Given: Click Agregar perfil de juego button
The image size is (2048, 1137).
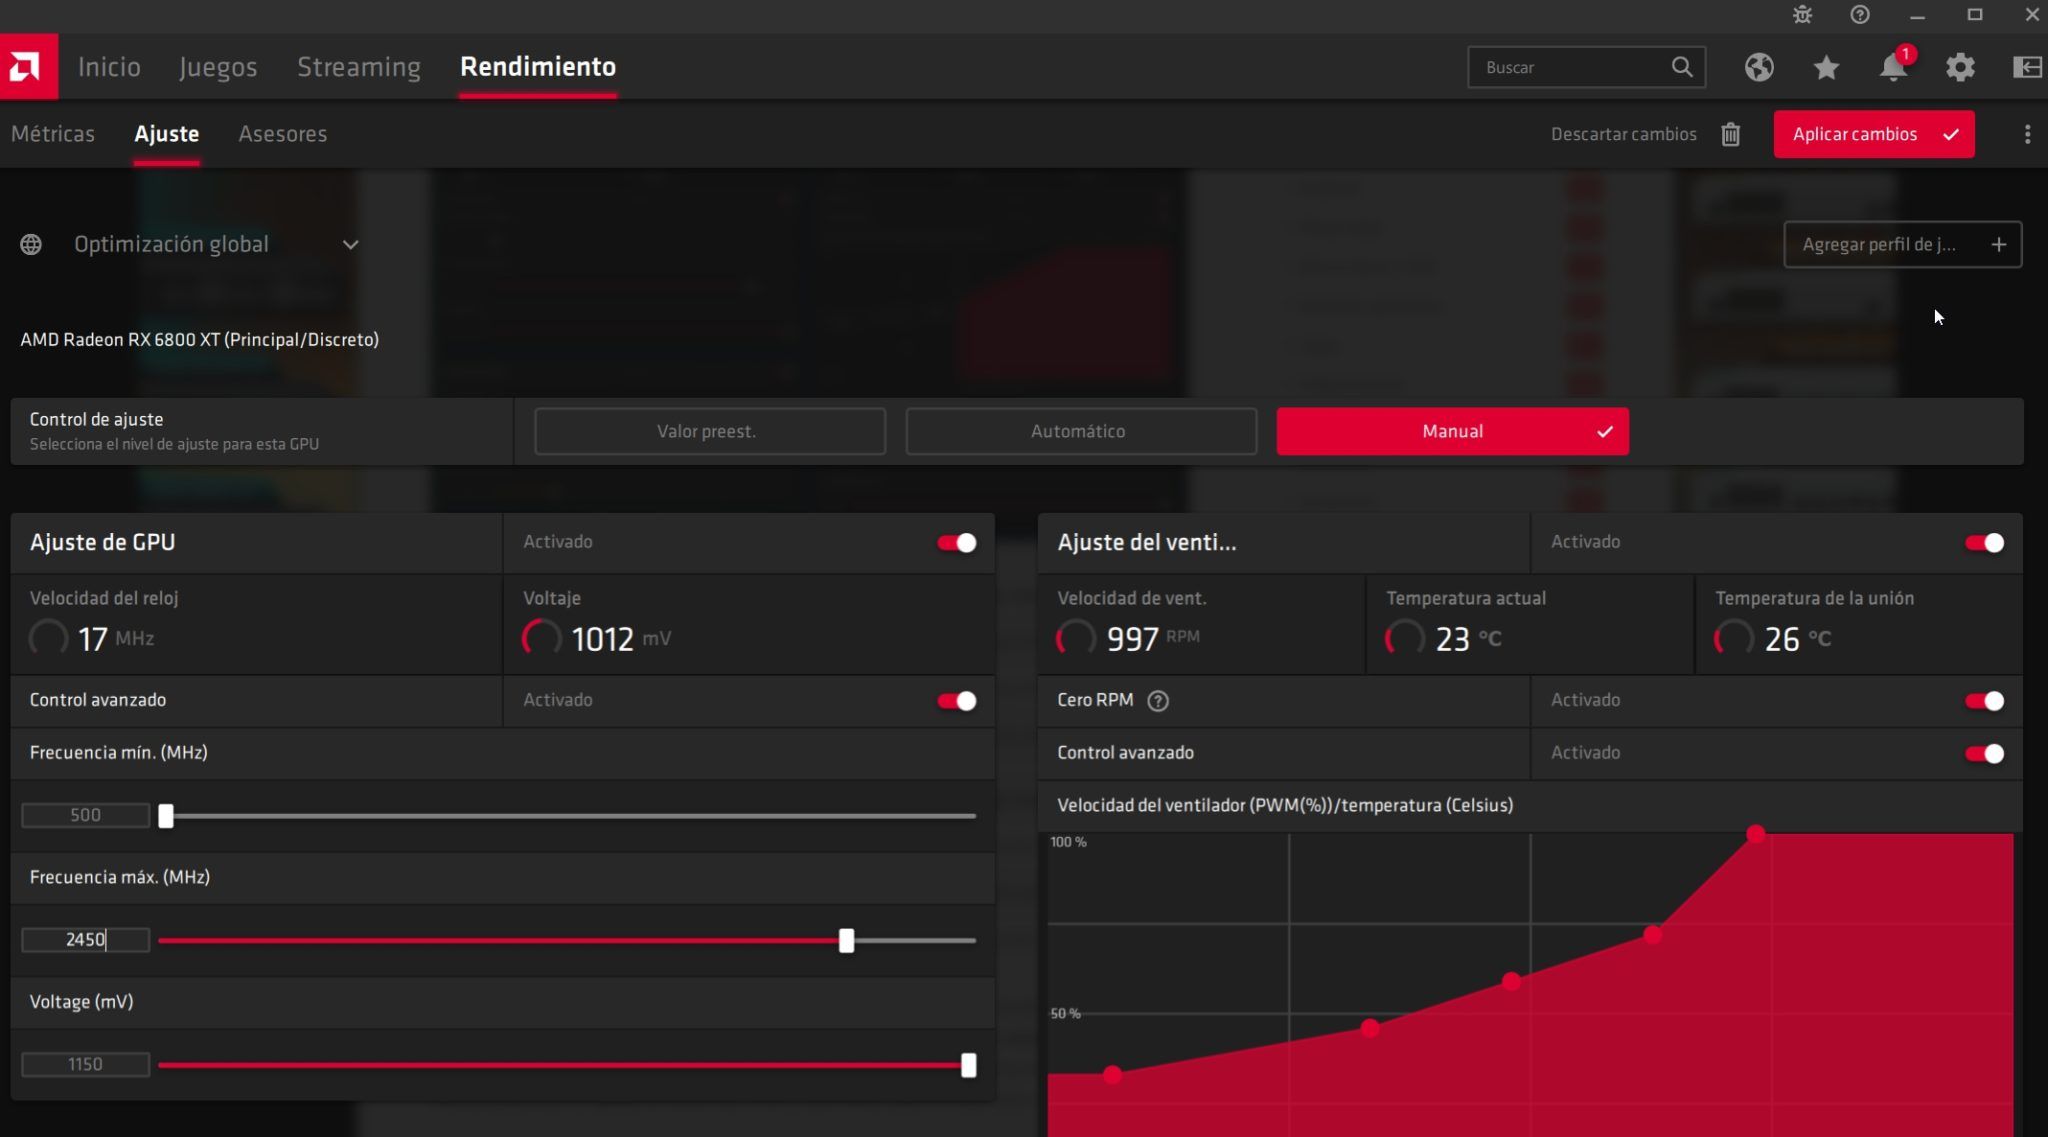Looking at the screenshot, I should [x=1902, y=245].
